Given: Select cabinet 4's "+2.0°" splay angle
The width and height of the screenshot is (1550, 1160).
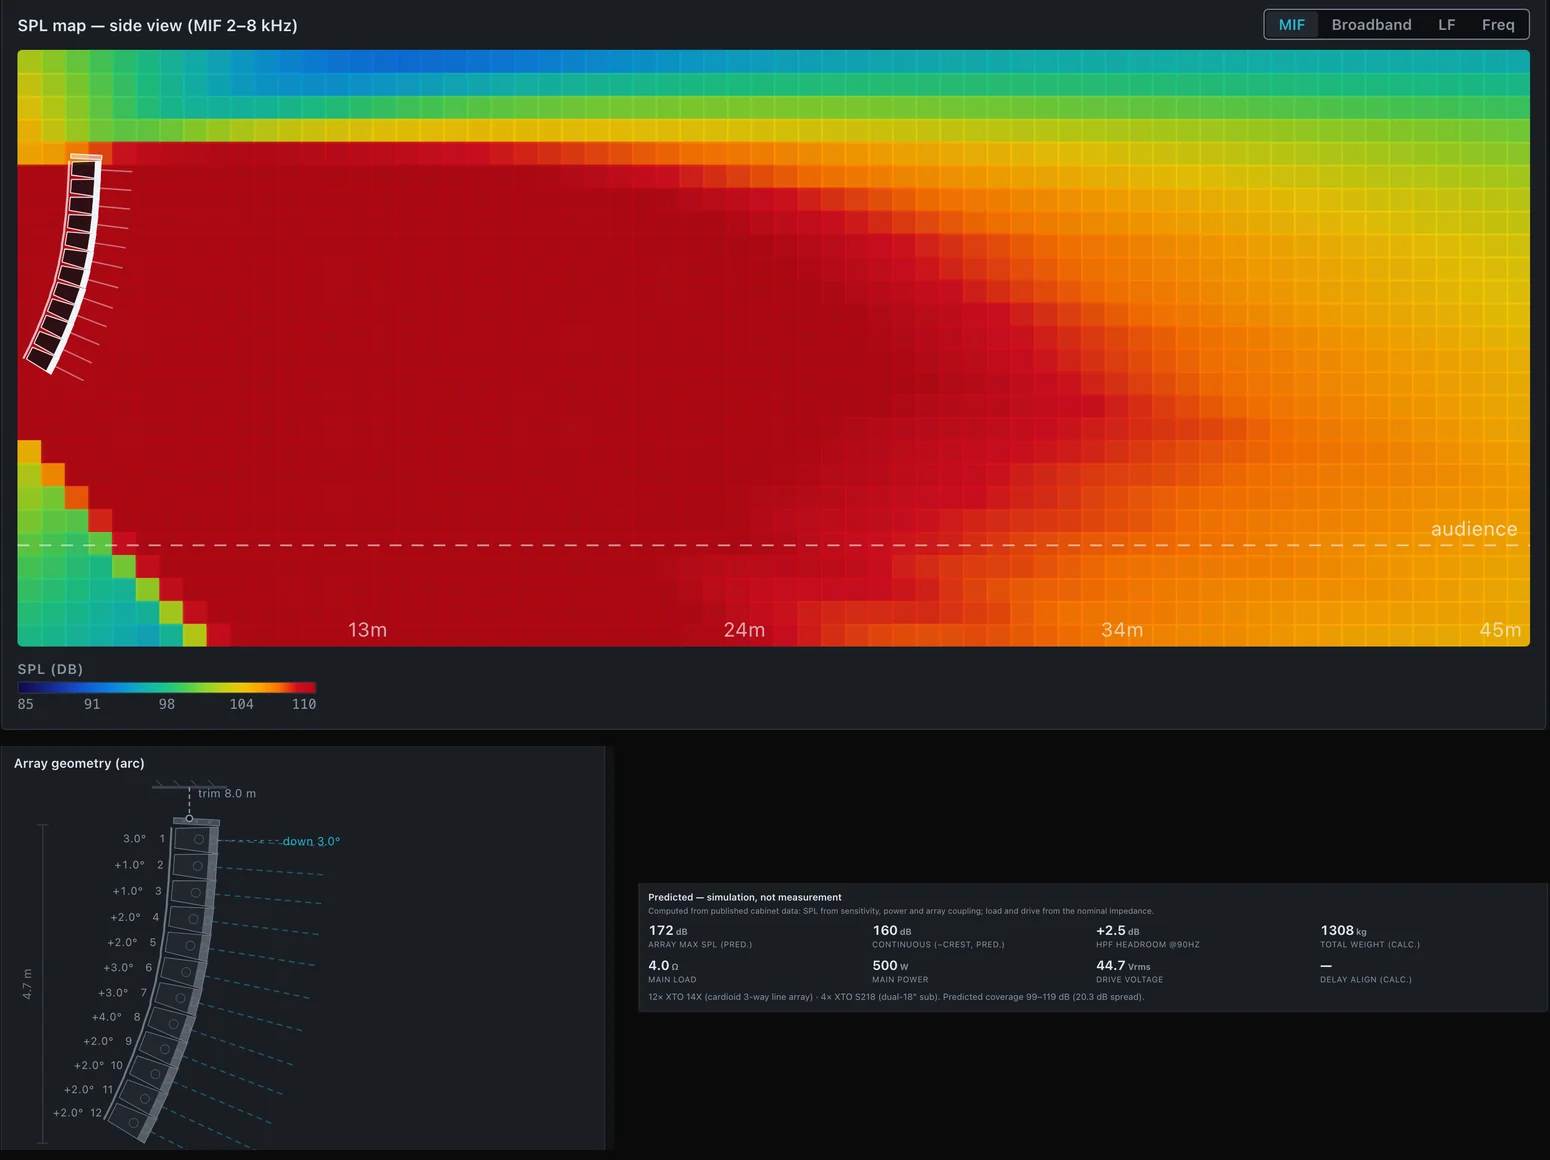Looking at the screenshot, I should point(125,917).
